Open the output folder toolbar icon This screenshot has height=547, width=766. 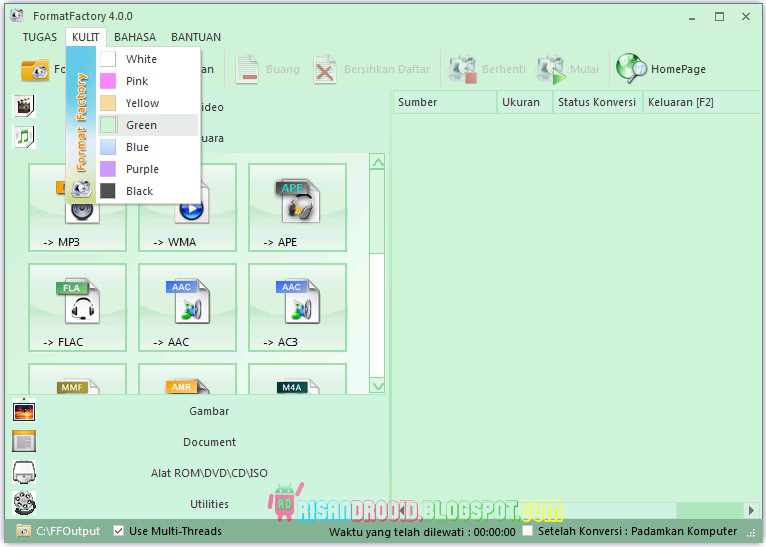tap(35, 70)
